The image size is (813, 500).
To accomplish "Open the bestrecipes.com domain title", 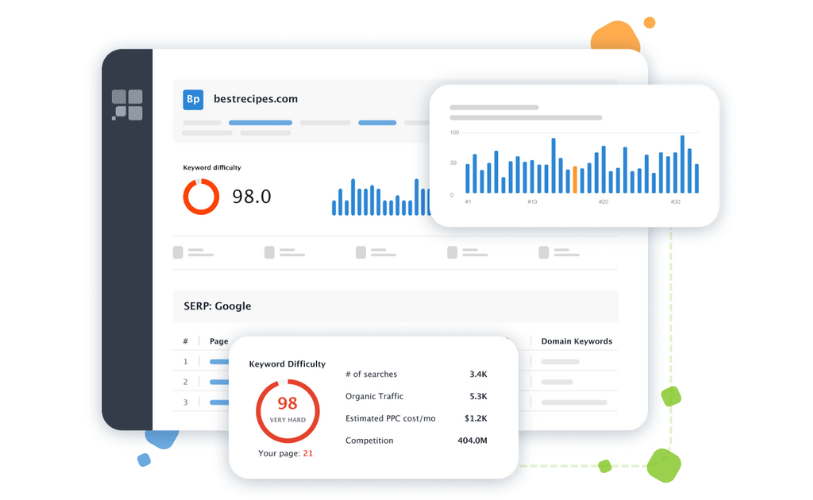I will point(256,99).
